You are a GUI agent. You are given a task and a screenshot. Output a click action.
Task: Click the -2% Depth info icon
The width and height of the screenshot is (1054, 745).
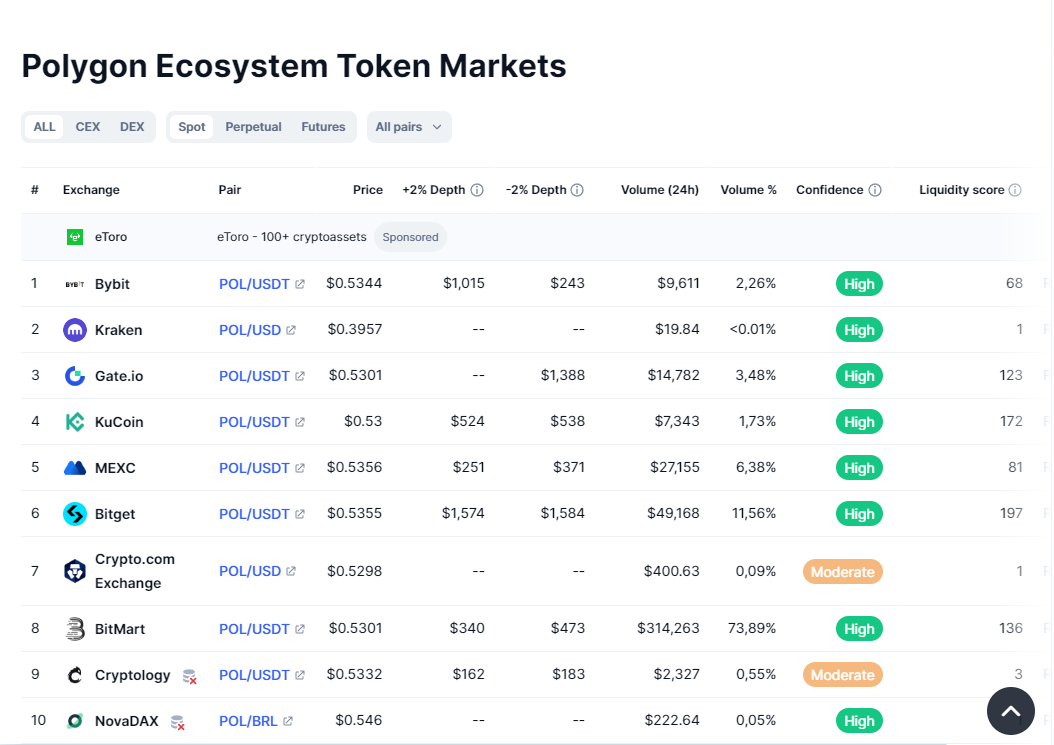click(577, 190)
